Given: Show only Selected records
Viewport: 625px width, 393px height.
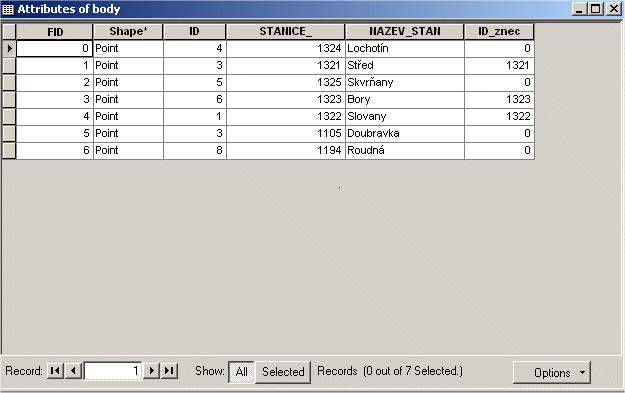Looking at the screenshot, I should [x=283, y=372].
